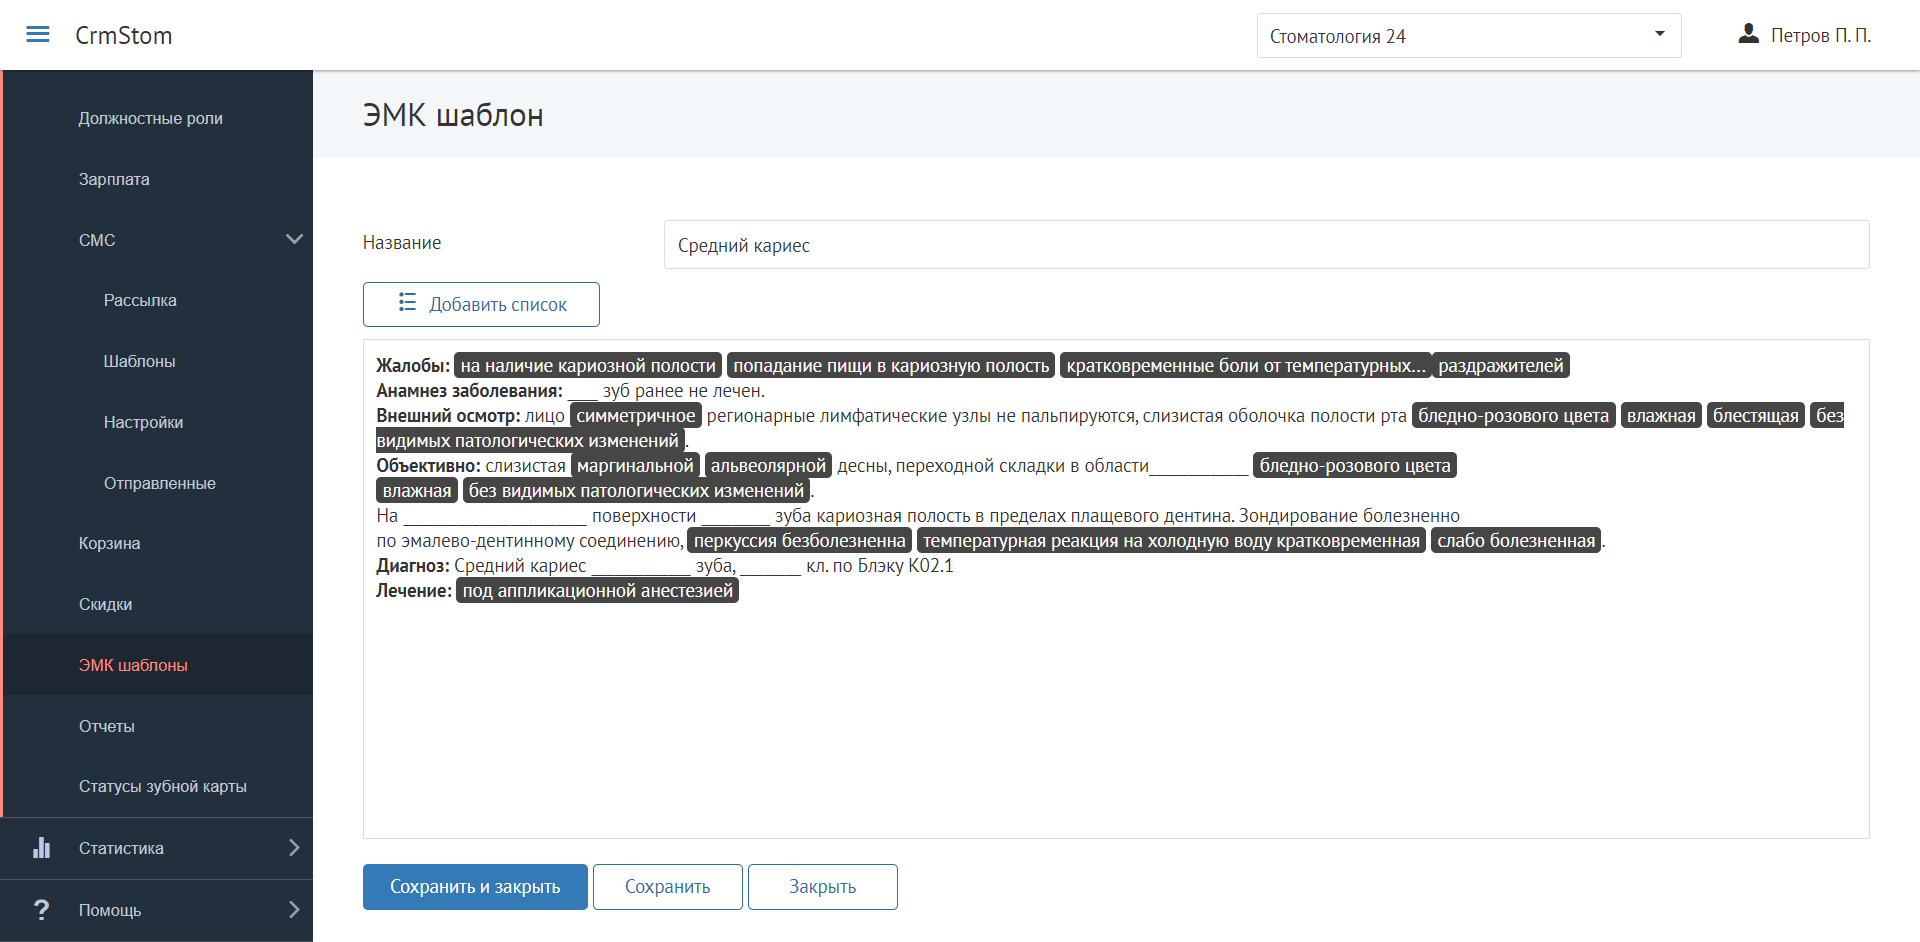This screenshot has width=1920, height=942.
Task: Open the hamburger navigation menu
Action: coord(38,35)
